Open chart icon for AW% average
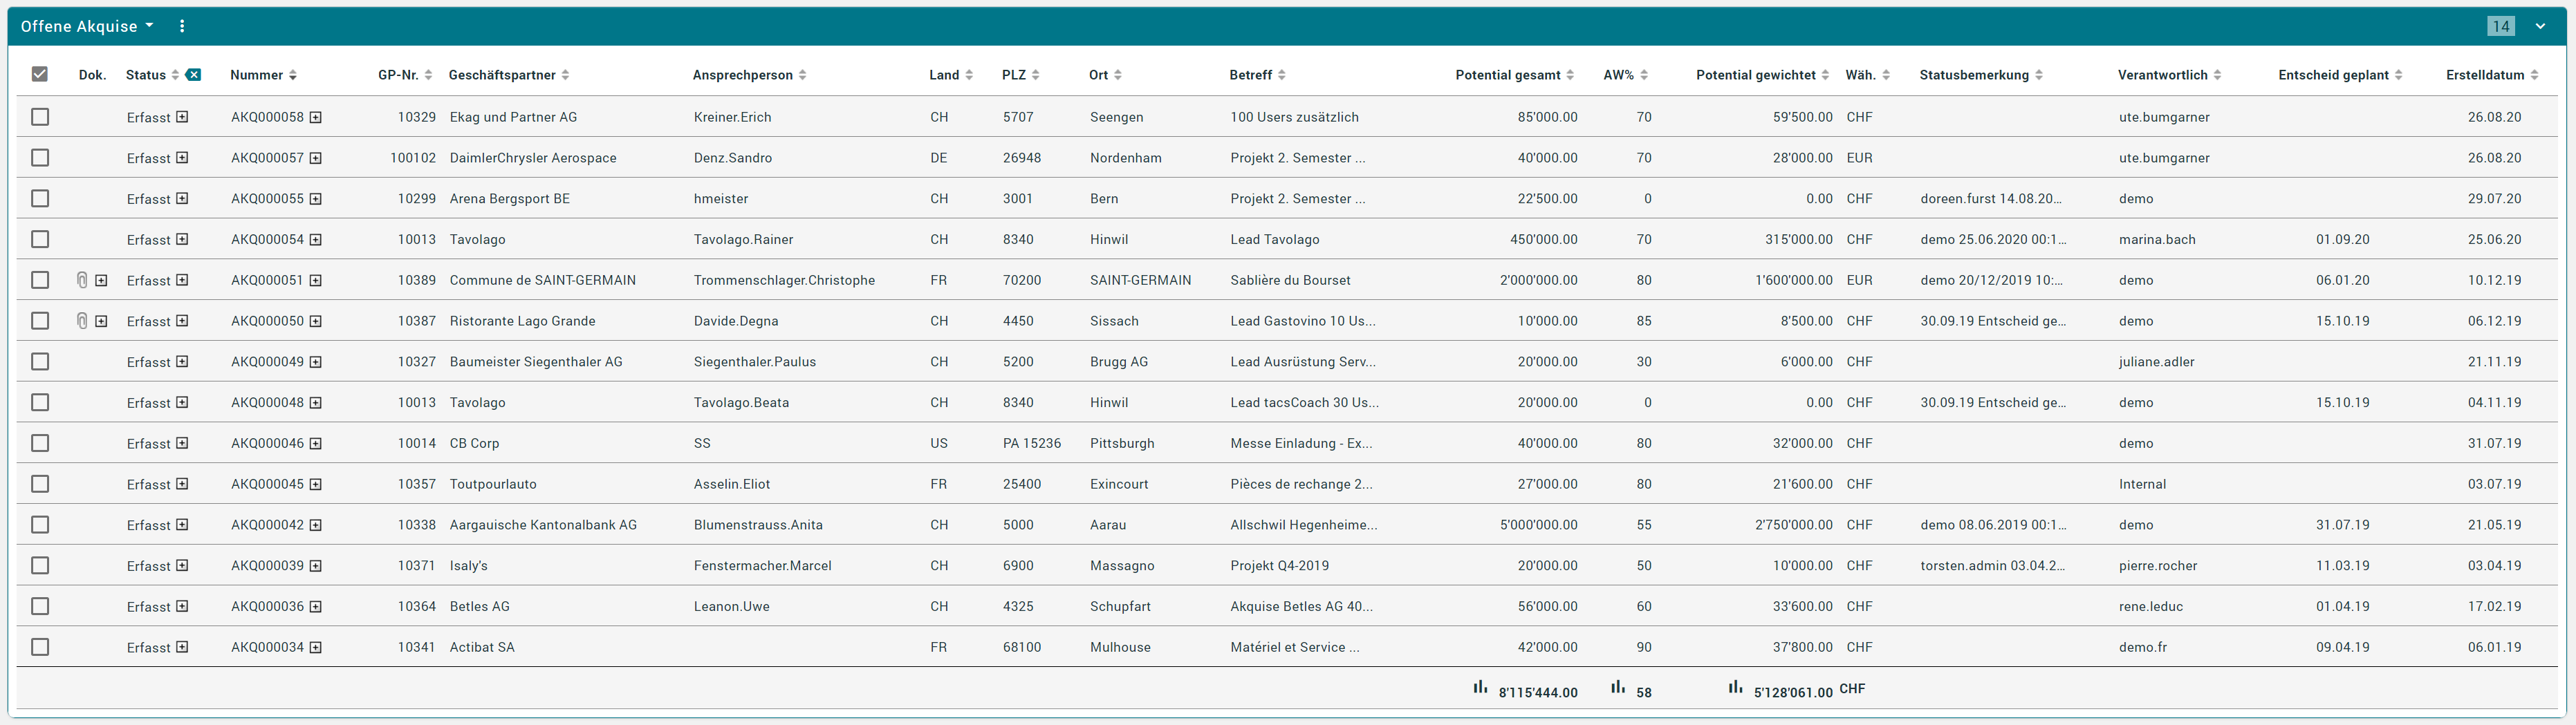This screenshot has height=725, width=2576. pos(1618,687)
